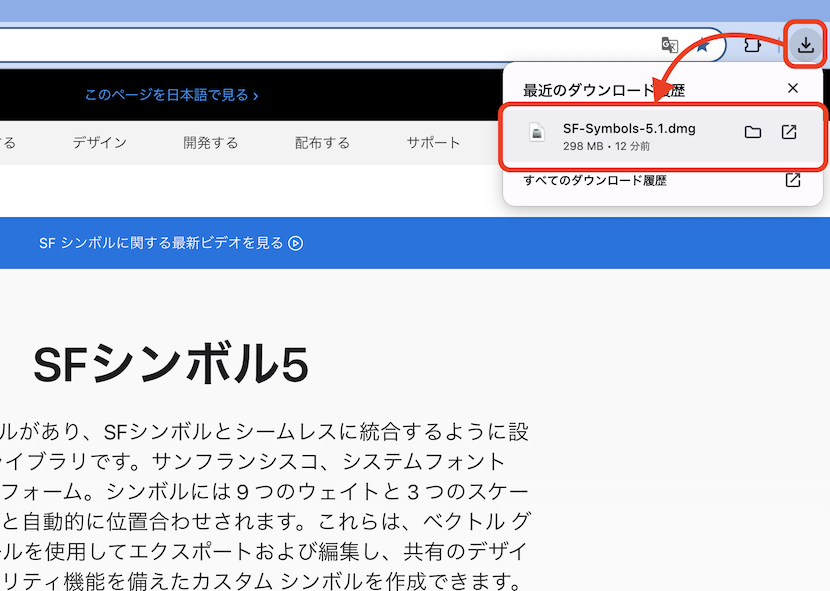This screenshot has width=830, height=591.
Task: Click the open-in-new-tab icon beside すべてのダウンロード履歴
Action: (793, 181)
